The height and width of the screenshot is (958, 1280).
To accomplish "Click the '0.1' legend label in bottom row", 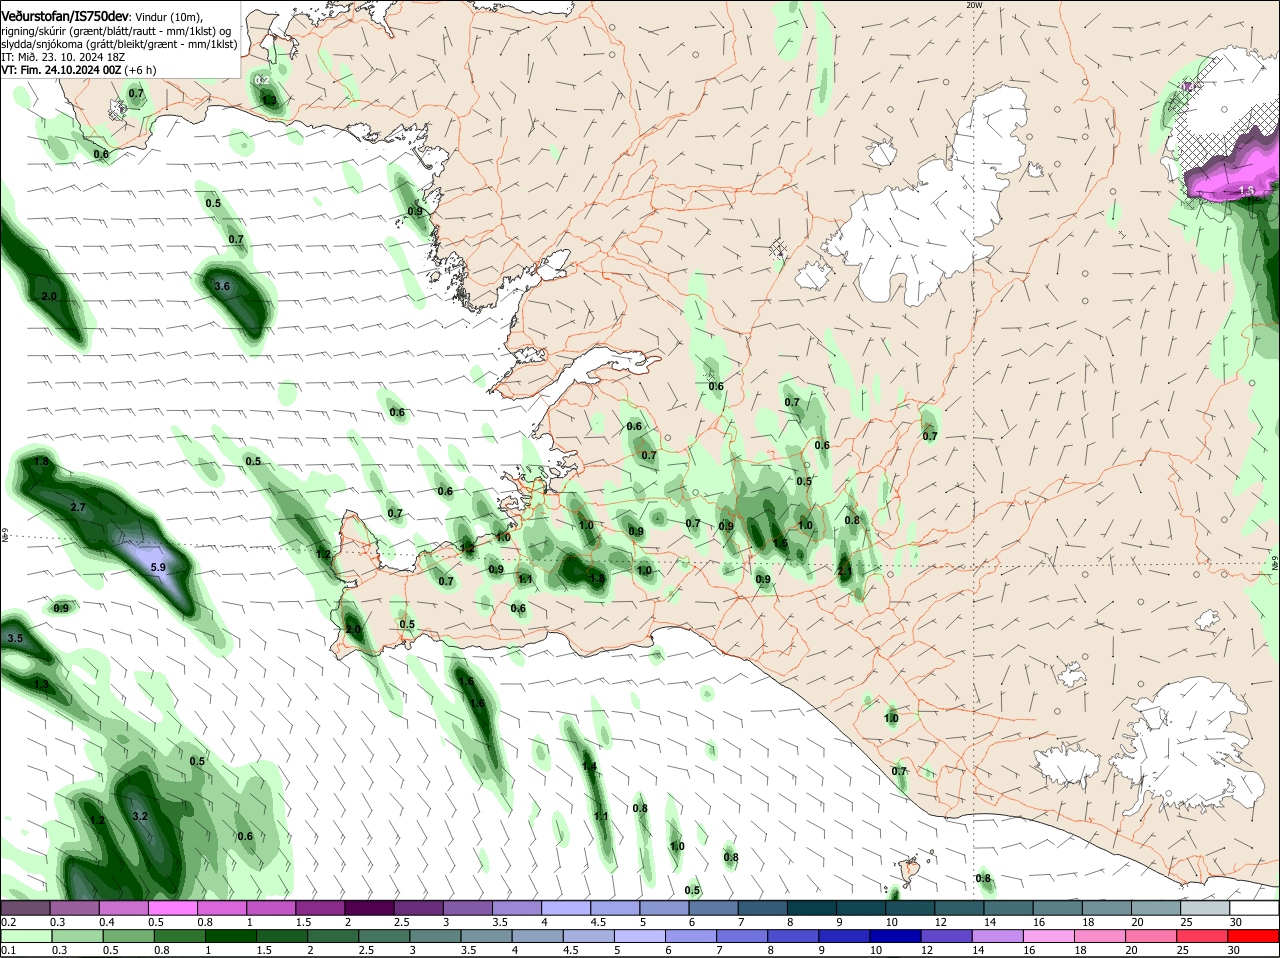I will (8, 950).
